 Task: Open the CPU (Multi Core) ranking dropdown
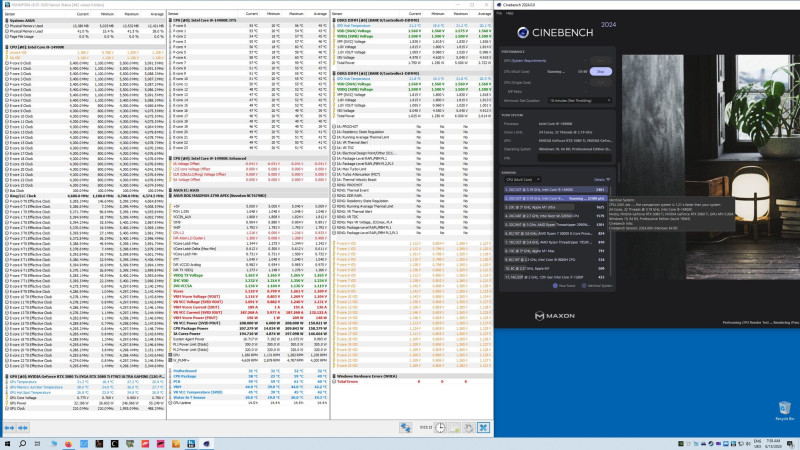pyautogui.click(x=522, y=180)
